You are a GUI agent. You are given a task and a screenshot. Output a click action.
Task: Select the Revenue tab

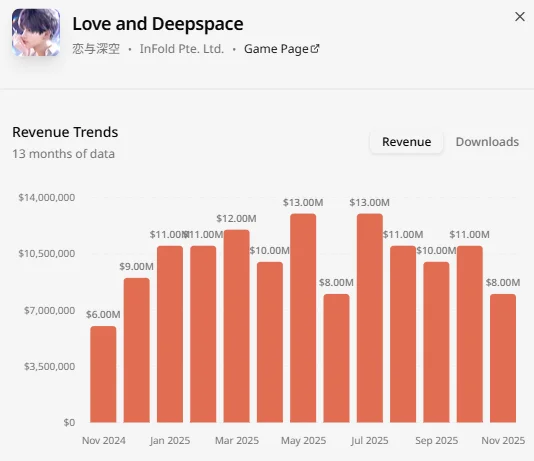[x=406, y=142]
